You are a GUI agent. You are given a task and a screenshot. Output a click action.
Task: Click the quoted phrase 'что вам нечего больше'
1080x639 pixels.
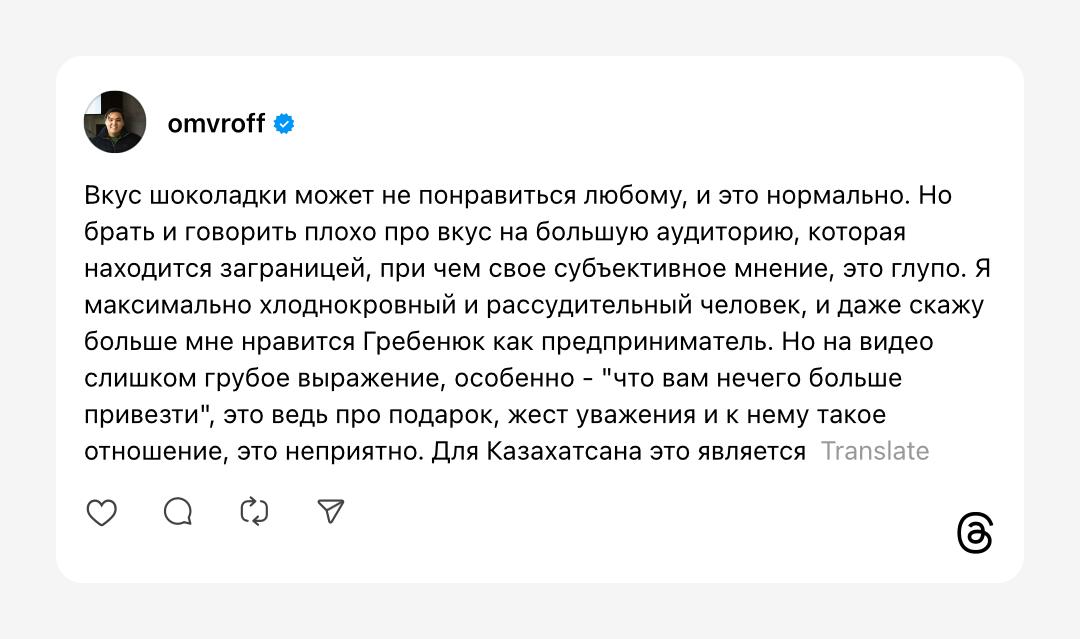click(x=752, y=378)
